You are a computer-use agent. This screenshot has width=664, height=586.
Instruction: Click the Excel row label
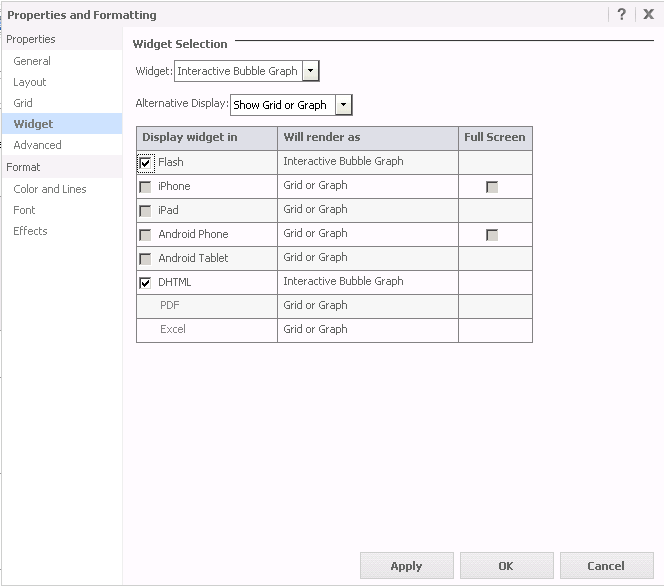(172, 329)
